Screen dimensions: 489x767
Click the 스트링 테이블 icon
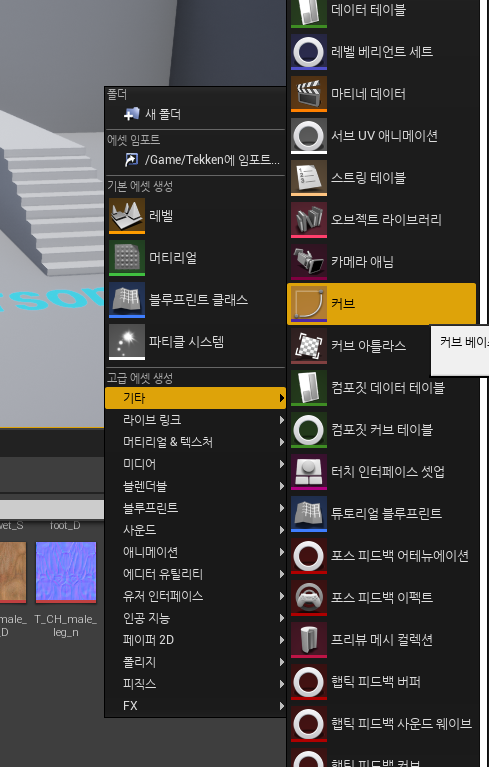[x=309, y=178]
